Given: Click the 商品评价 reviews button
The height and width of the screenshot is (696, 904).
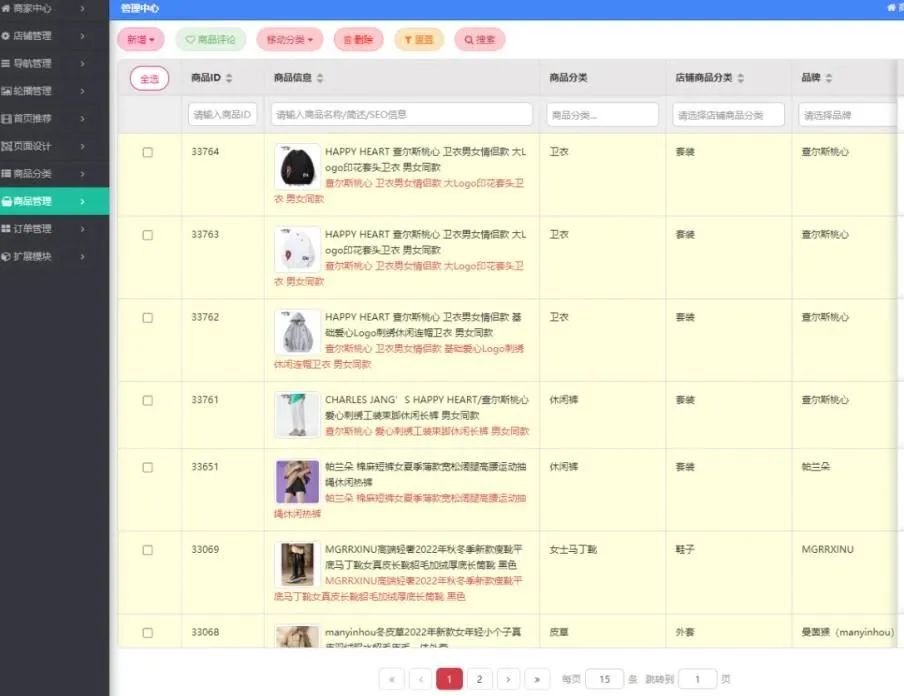Looking at the screenshot, I should 211,40.
